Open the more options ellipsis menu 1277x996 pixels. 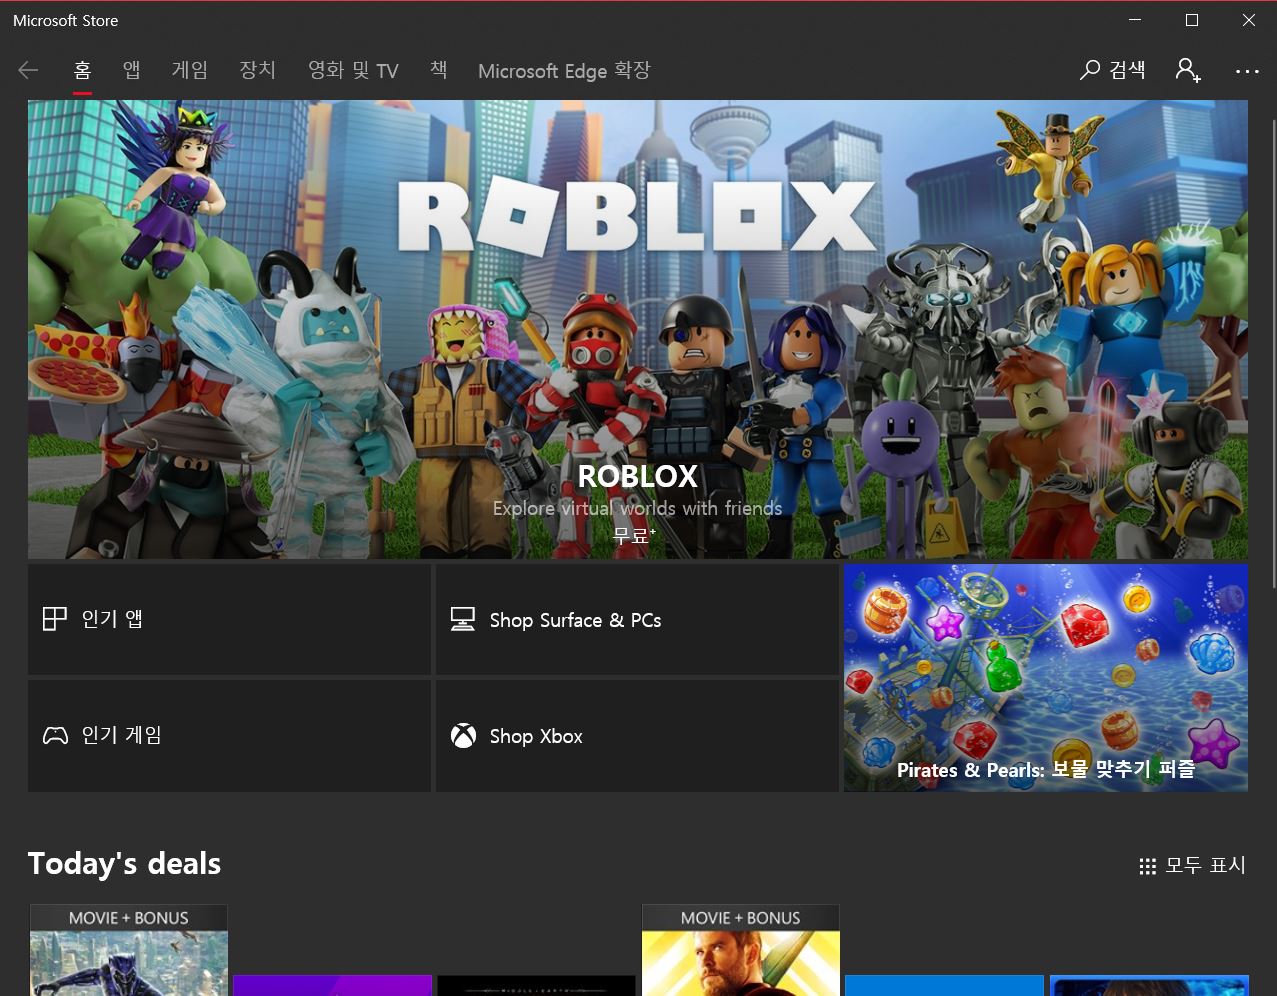click(1247, 71)
